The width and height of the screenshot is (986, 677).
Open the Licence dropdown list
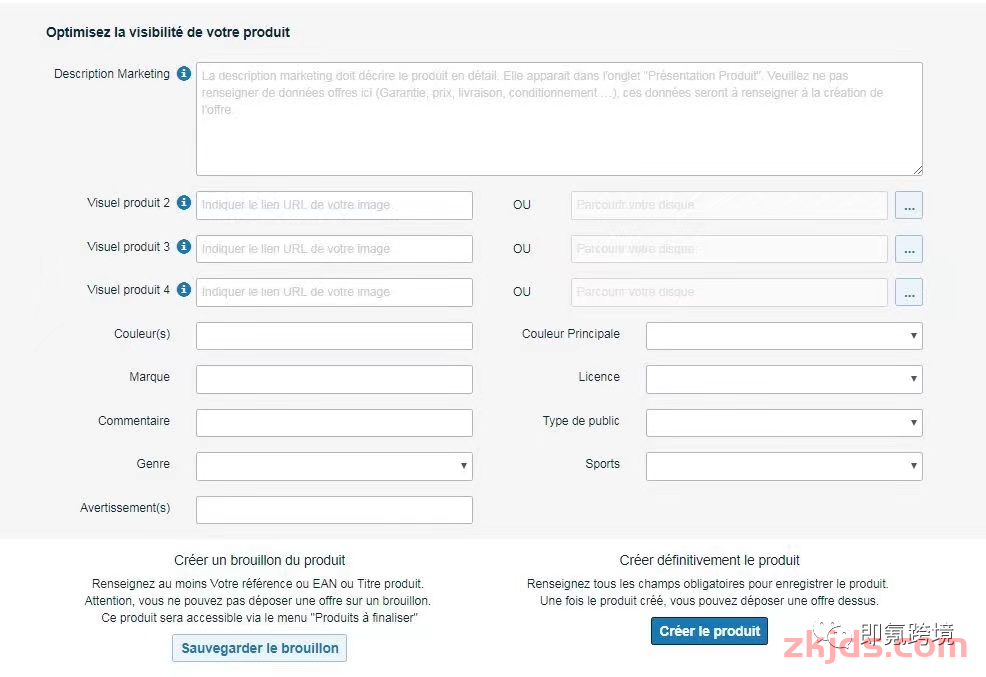click(x=784, y=379)
